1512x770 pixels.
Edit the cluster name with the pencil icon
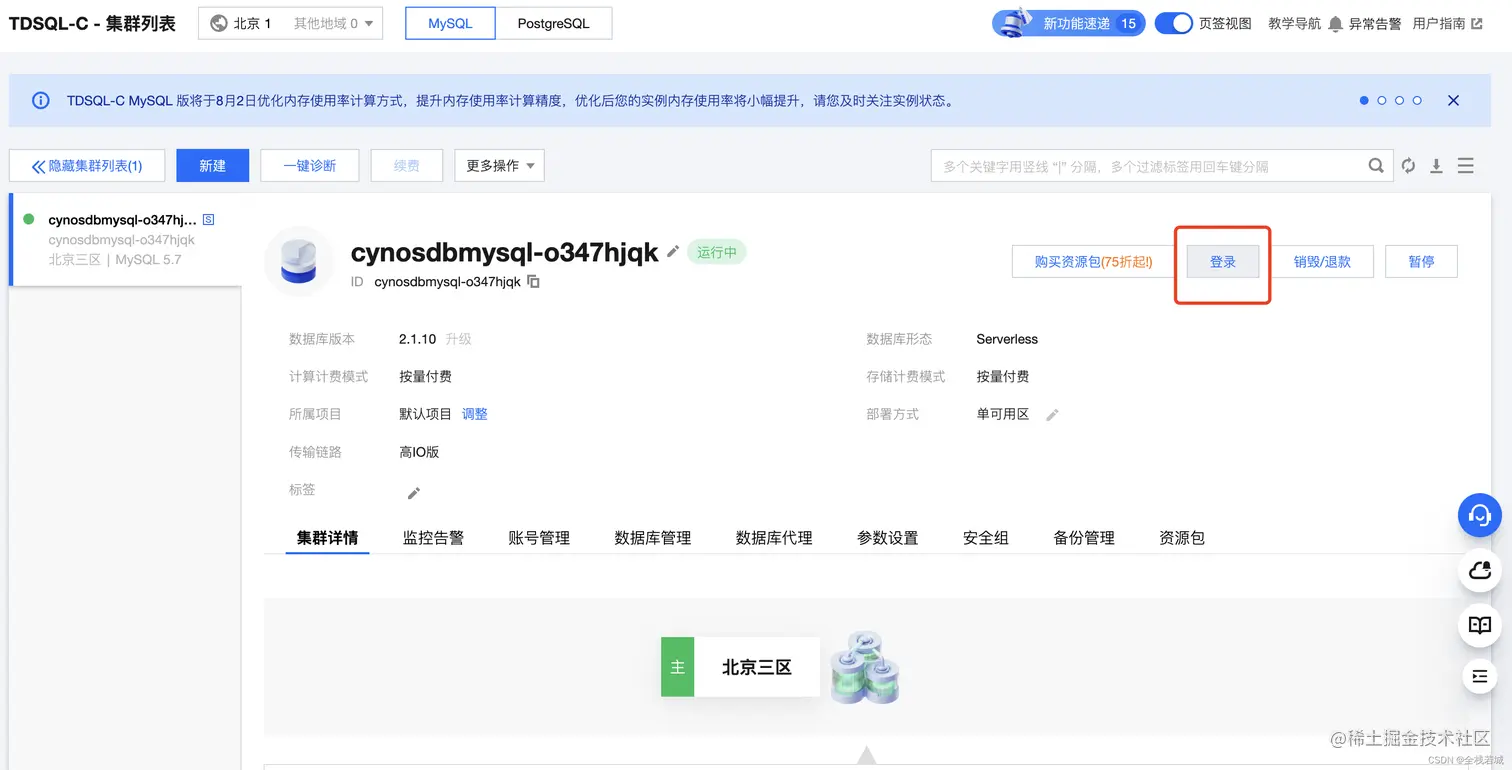pos(671,253)
